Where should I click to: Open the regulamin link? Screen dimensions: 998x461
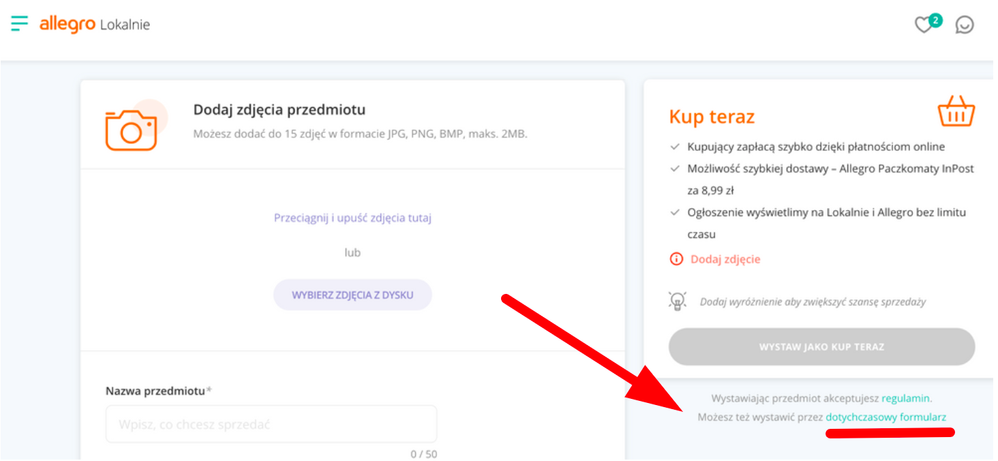pos(906,398)
